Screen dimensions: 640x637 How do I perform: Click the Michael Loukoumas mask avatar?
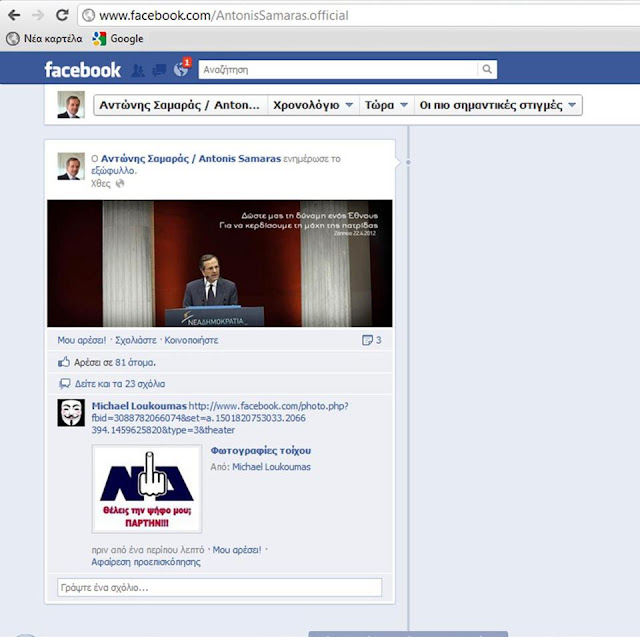71,413
